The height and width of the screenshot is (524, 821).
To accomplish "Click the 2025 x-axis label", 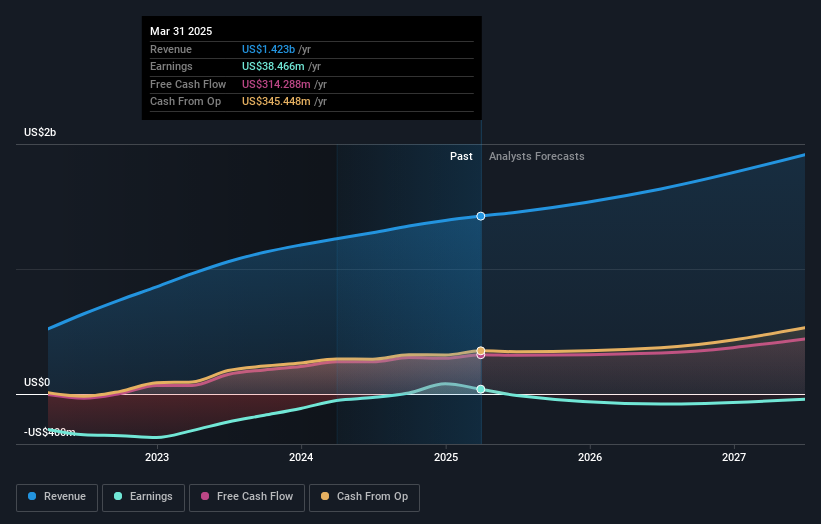I will point(446,458).
